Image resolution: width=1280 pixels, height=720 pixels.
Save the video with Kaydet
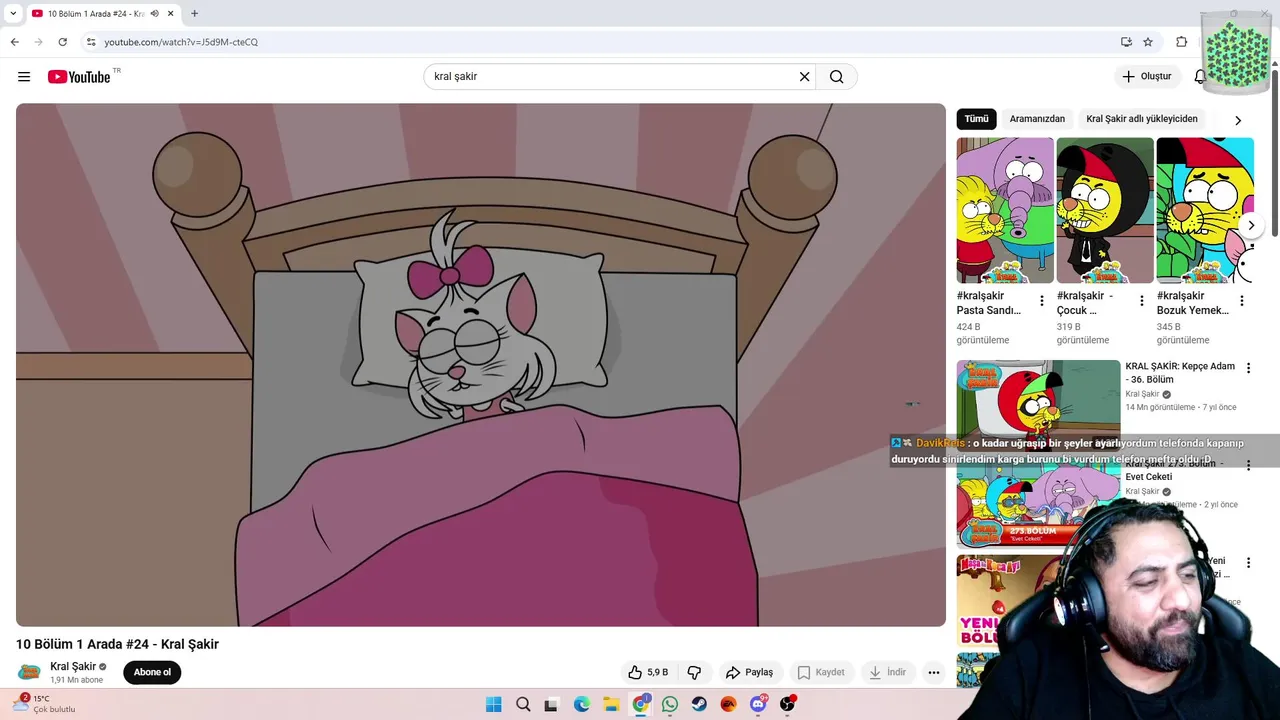[820, 672]
